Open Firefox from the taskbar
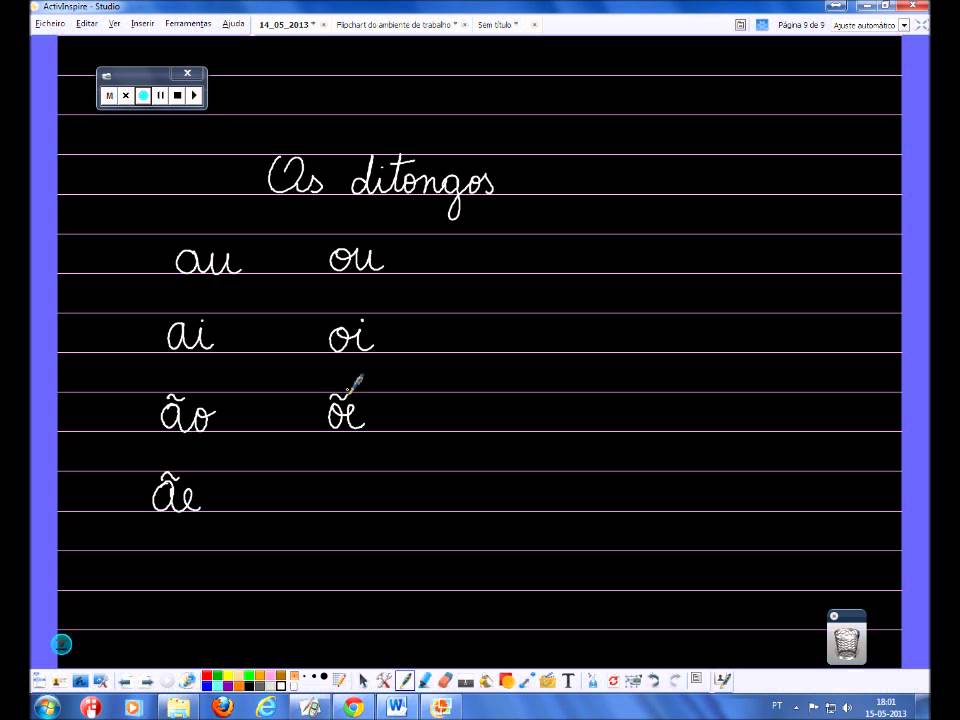Image resolution: width=960 pixels, height=720 pixels. click(223, 707)
